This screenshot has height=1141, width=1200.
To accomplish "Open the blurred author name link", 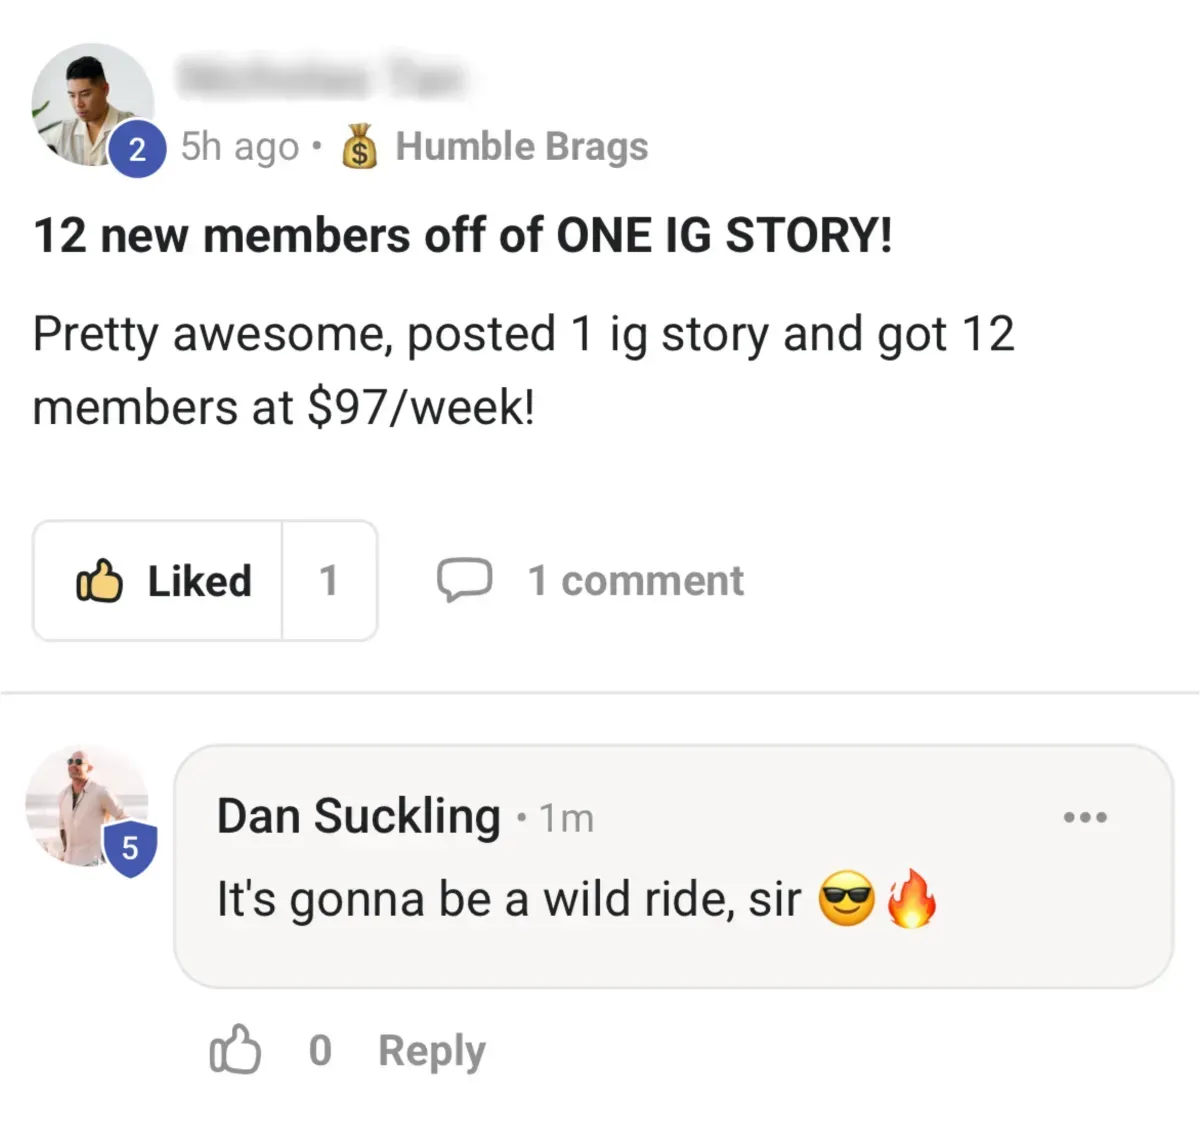I will tap(320, 76).
